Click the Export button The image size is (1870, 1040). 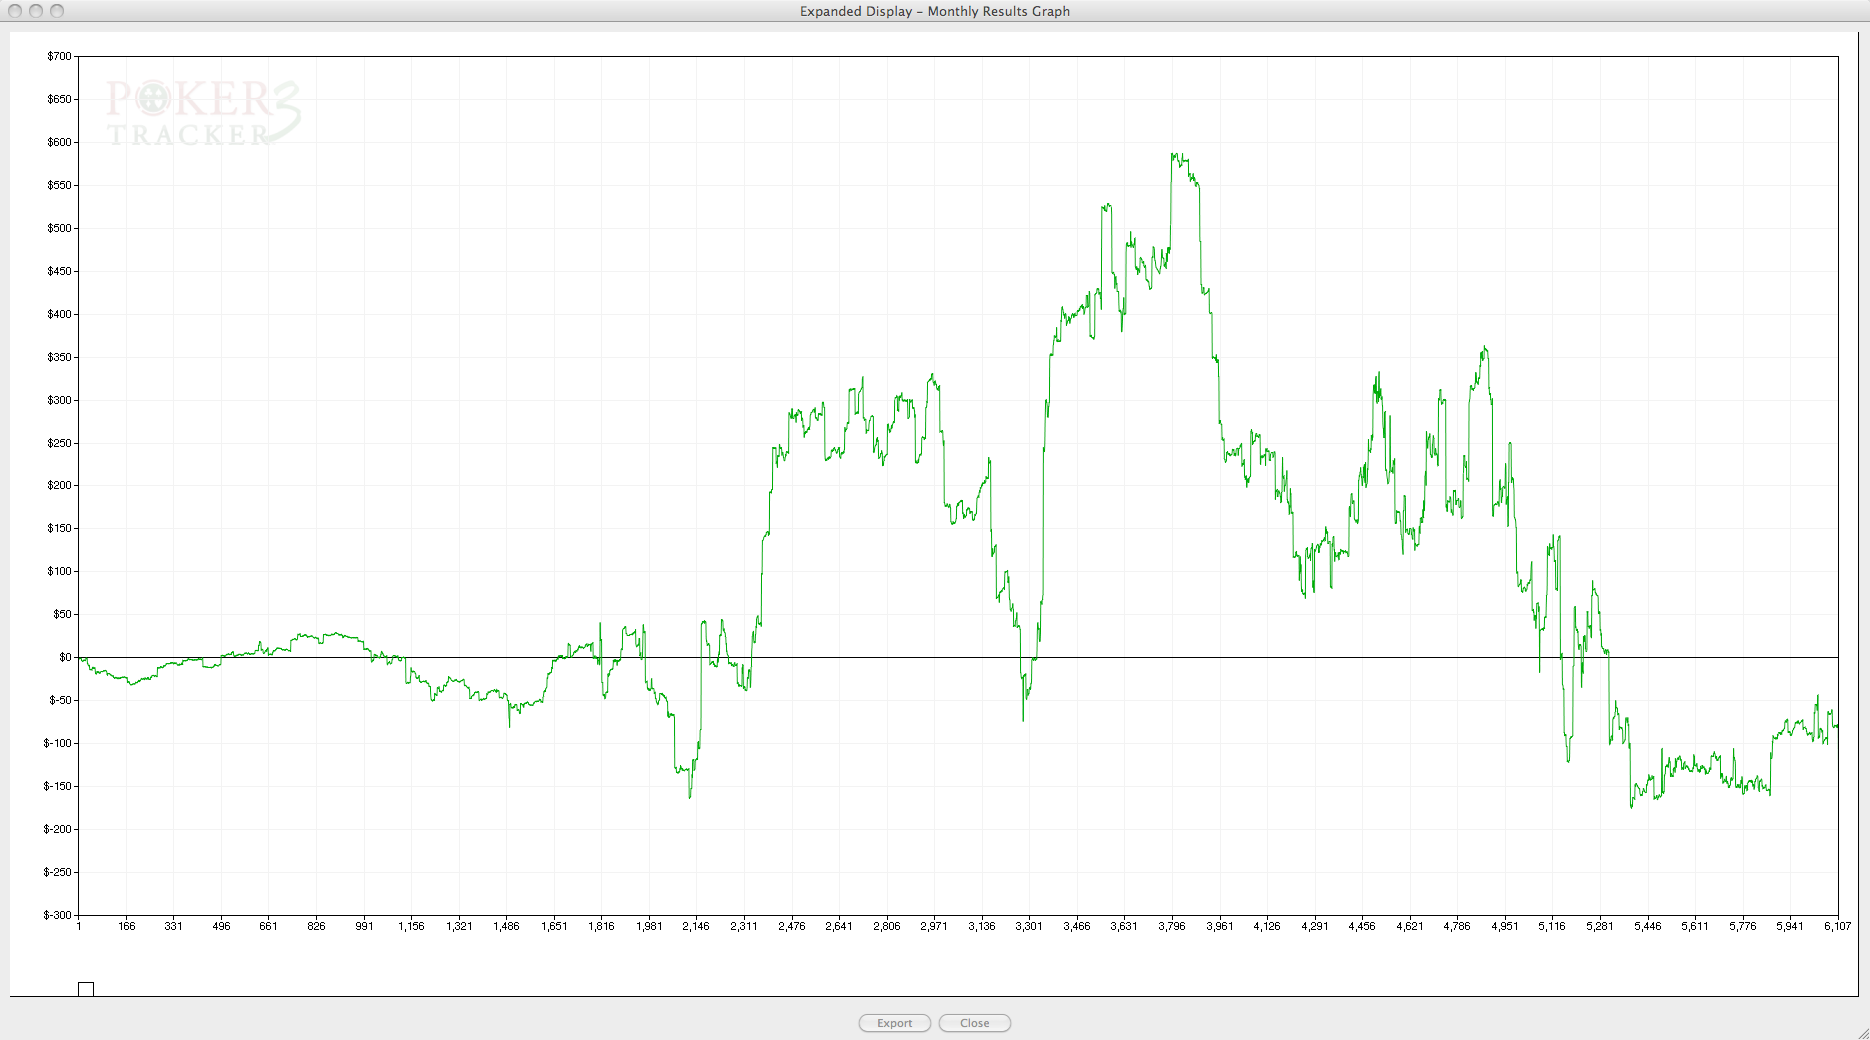pos(894,1023)
